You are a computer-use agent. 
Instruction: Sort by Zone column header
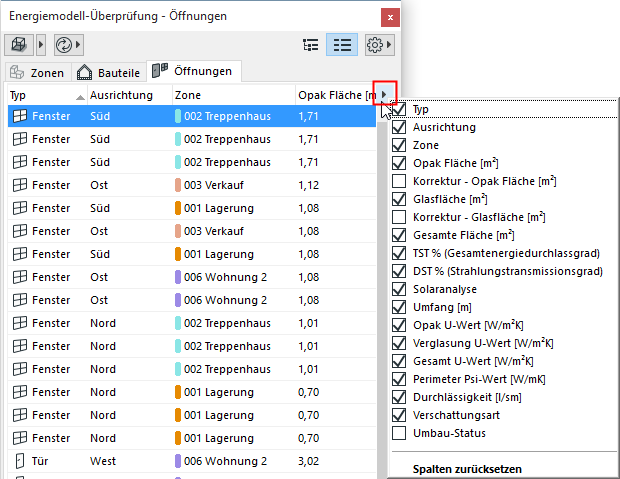pos(233,95)
